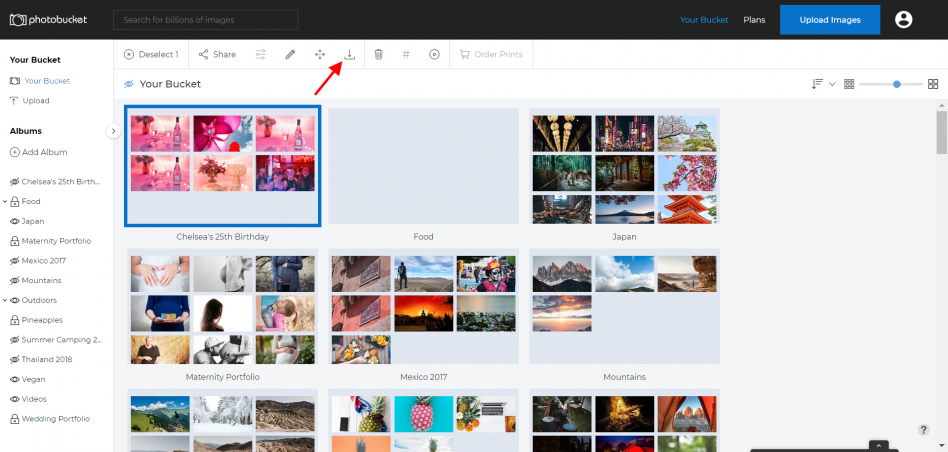The width and height of the screenshot is (948, 452).
Task: Click the Share icon in toolbar
Action: click(204, 54)
